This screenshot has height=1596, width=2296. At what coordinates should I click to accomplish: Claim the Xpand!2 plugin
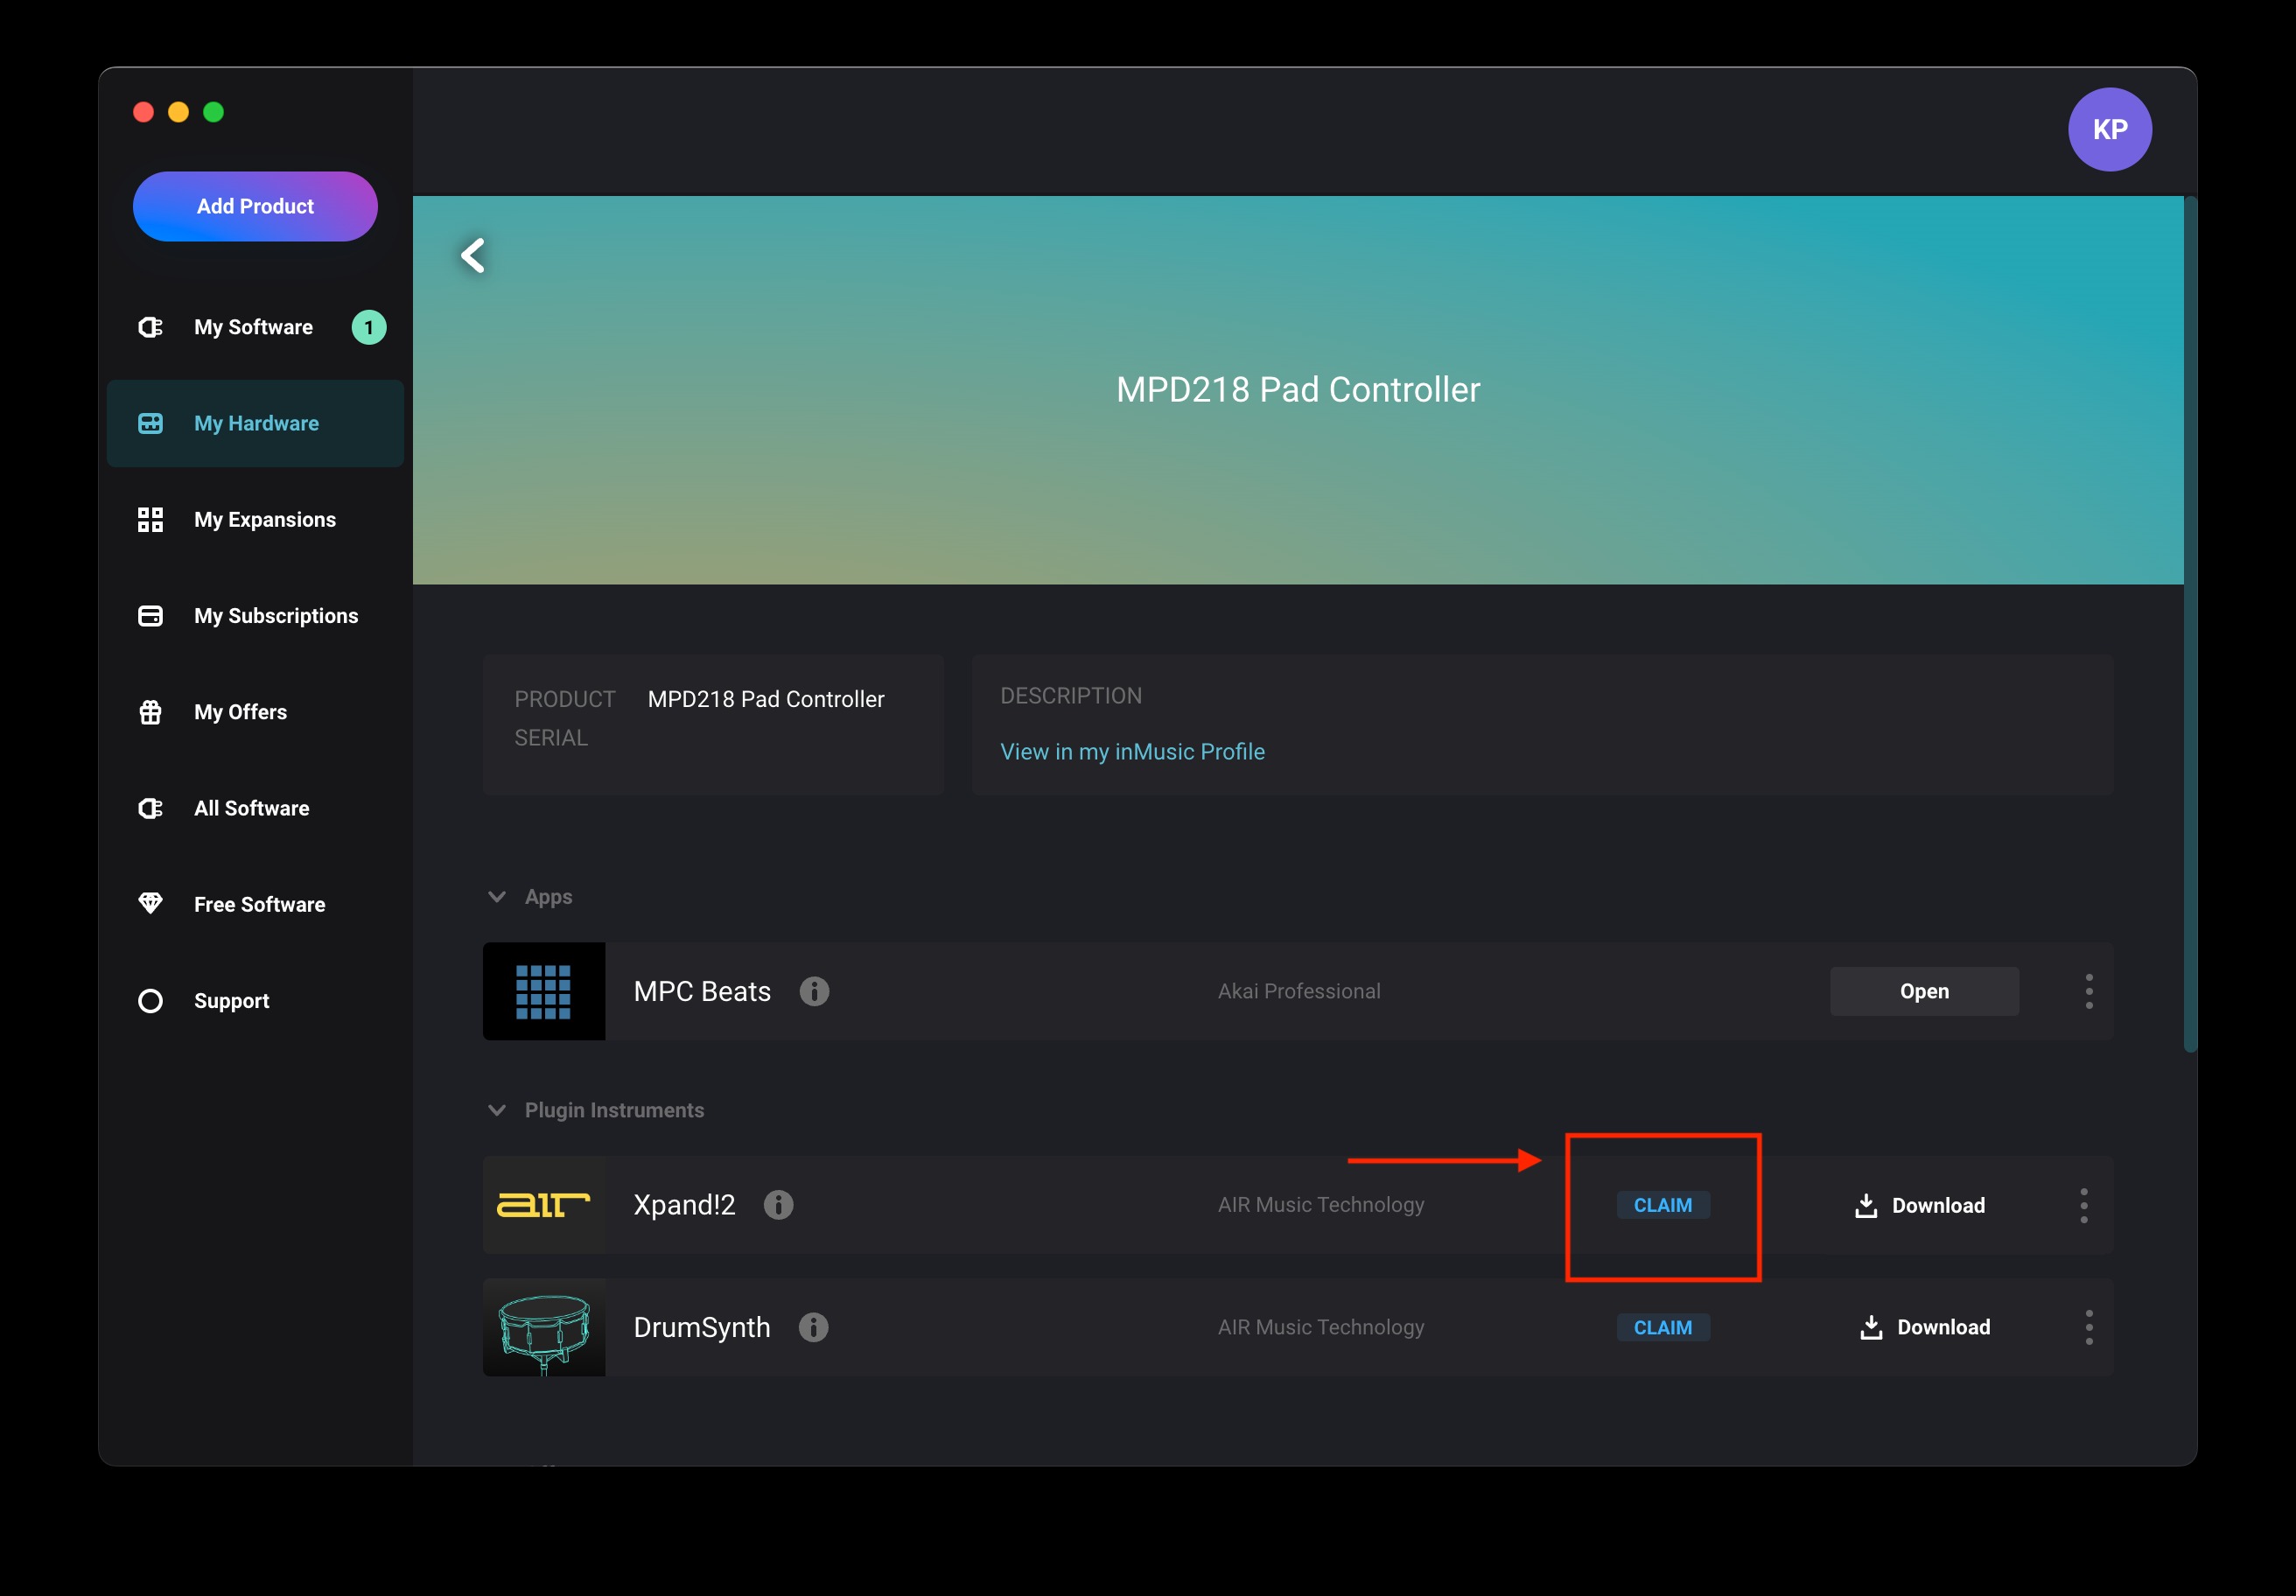(1662, 1205)
